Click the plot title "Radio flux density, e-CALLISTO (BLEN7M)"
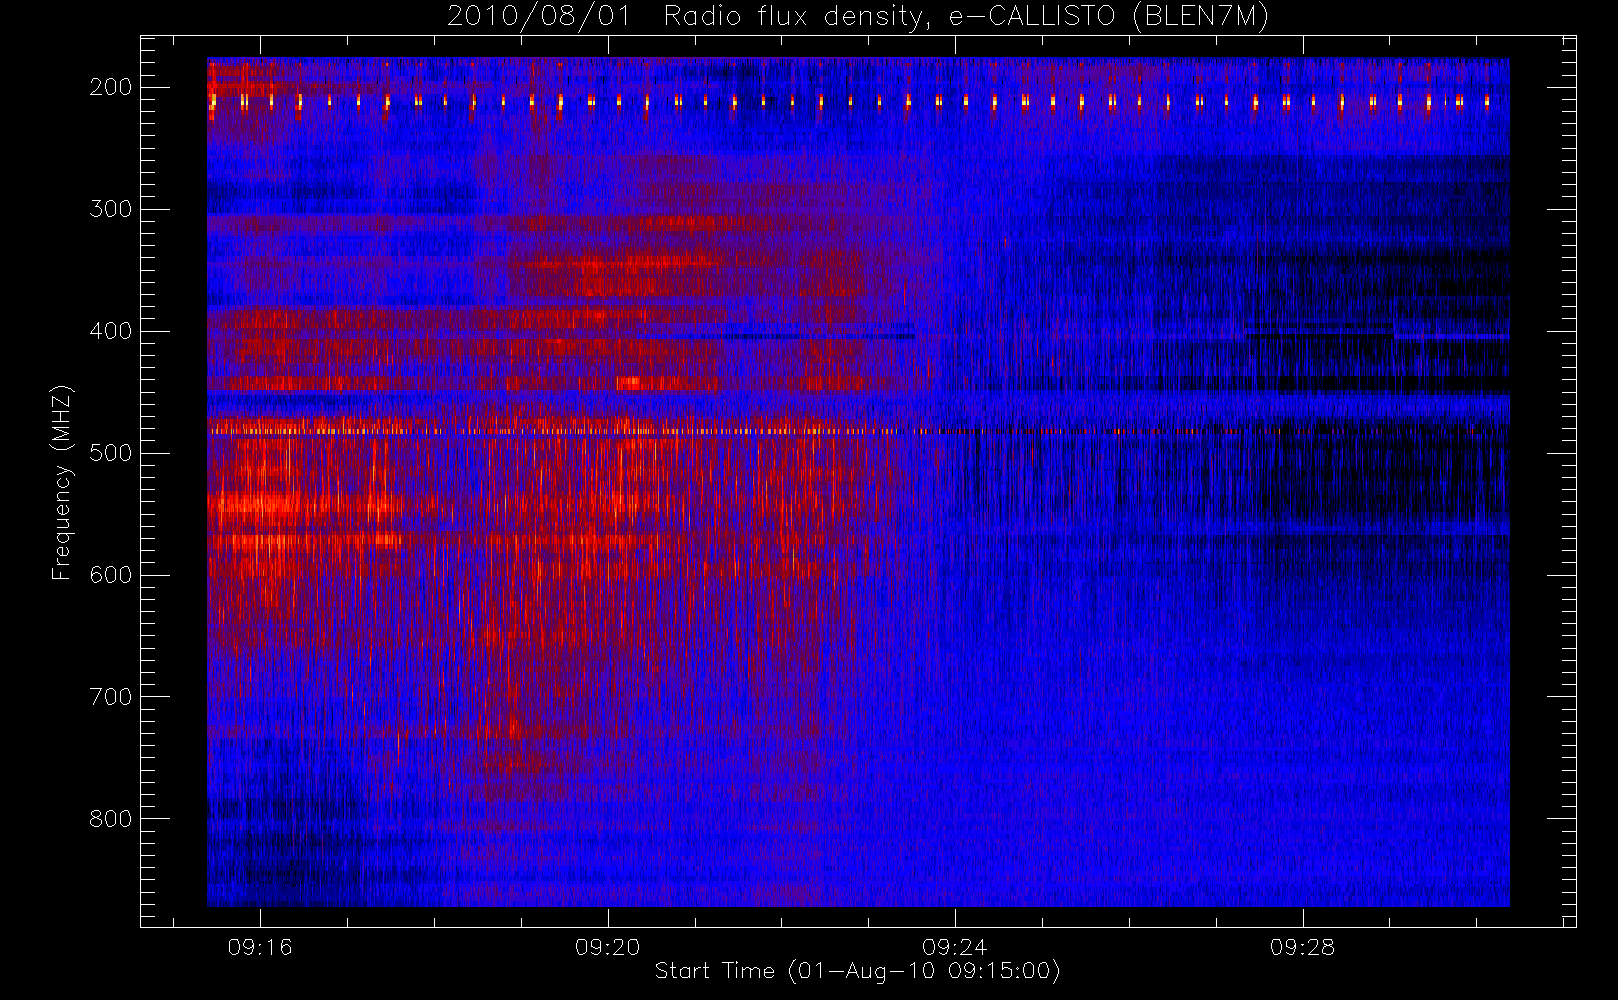The height and width of the screenshot is (1000, 1618). coord(966,16)
